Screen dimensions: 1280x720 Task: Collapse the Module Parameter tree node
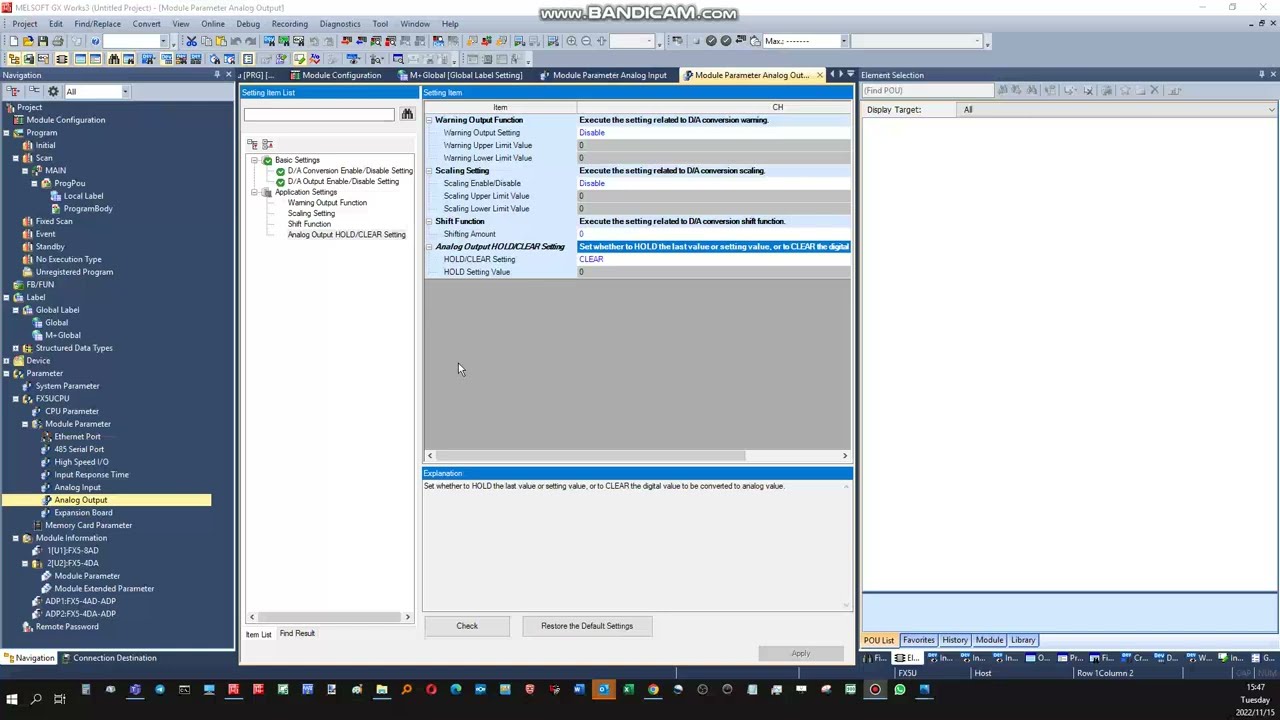point(25,424)
